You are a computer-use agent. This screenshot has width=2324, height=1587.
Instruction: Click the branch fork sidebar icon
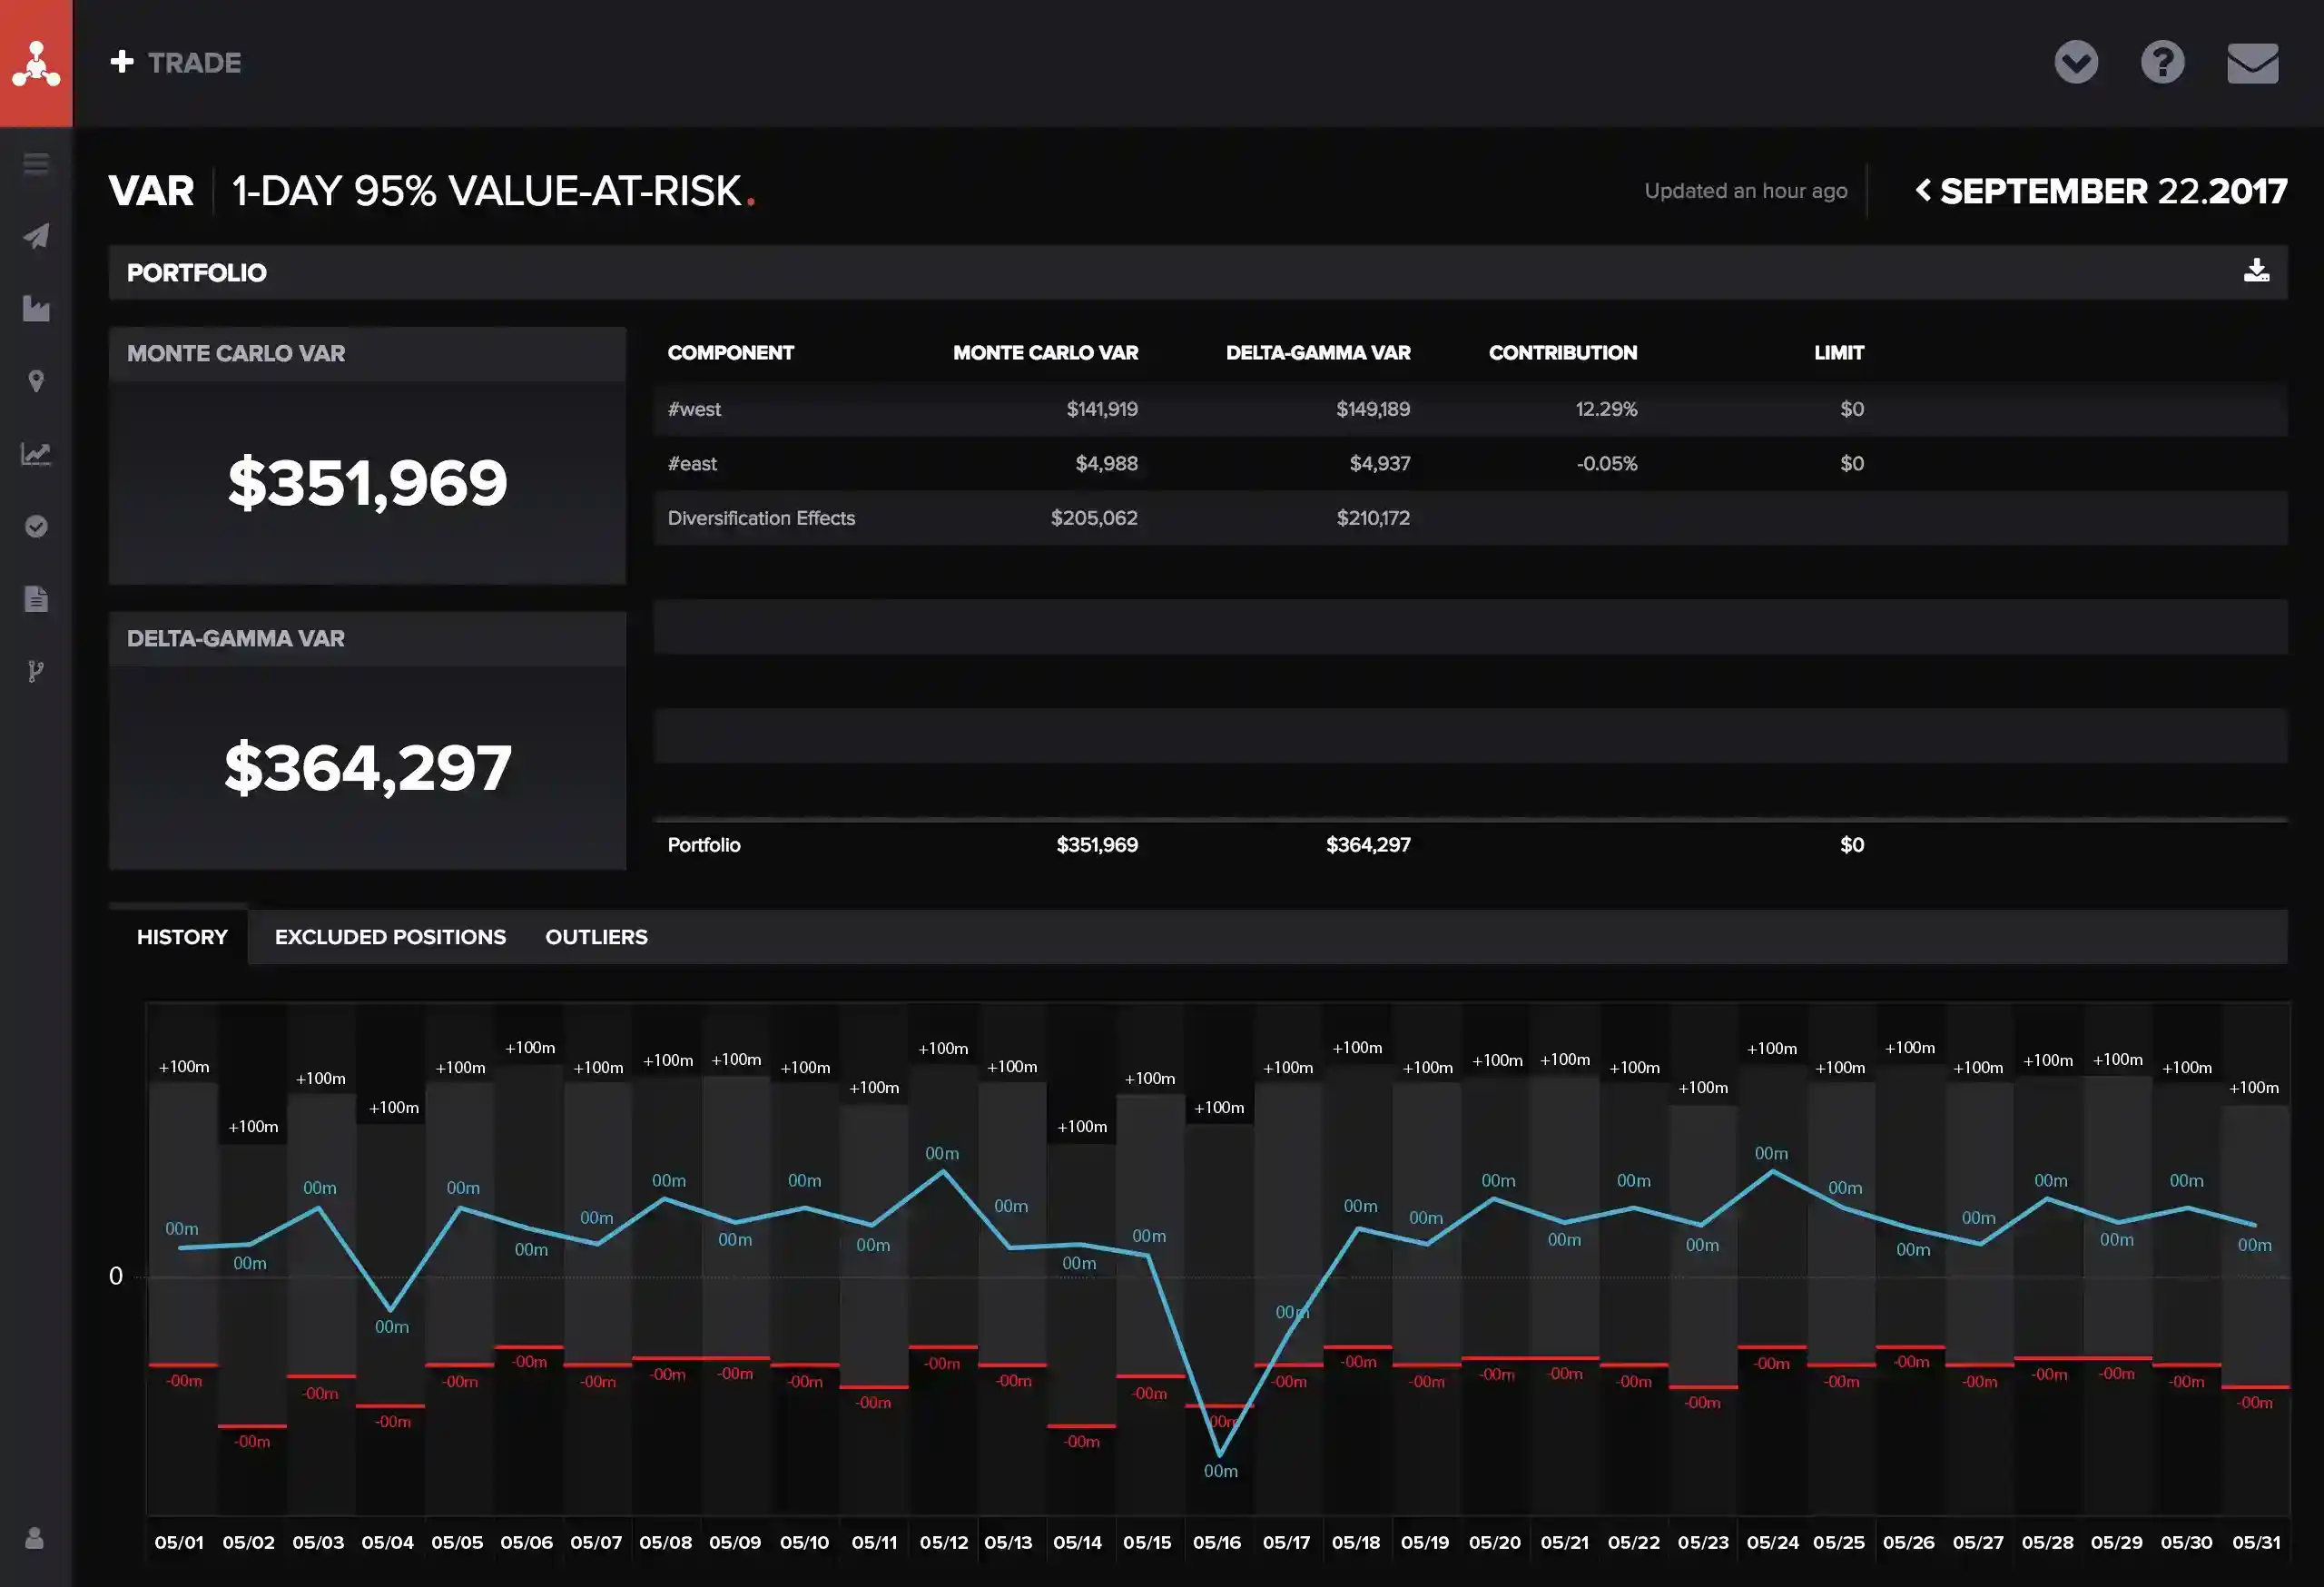point(36,671)
